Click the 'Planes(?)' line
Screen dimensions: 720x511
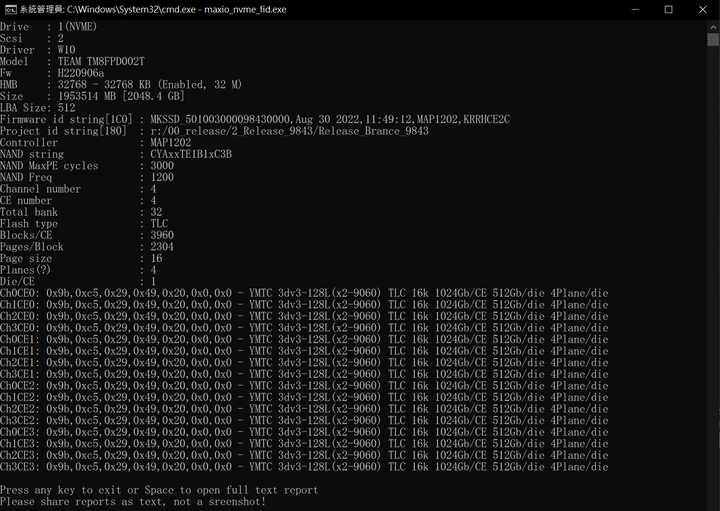coord(79,270)
